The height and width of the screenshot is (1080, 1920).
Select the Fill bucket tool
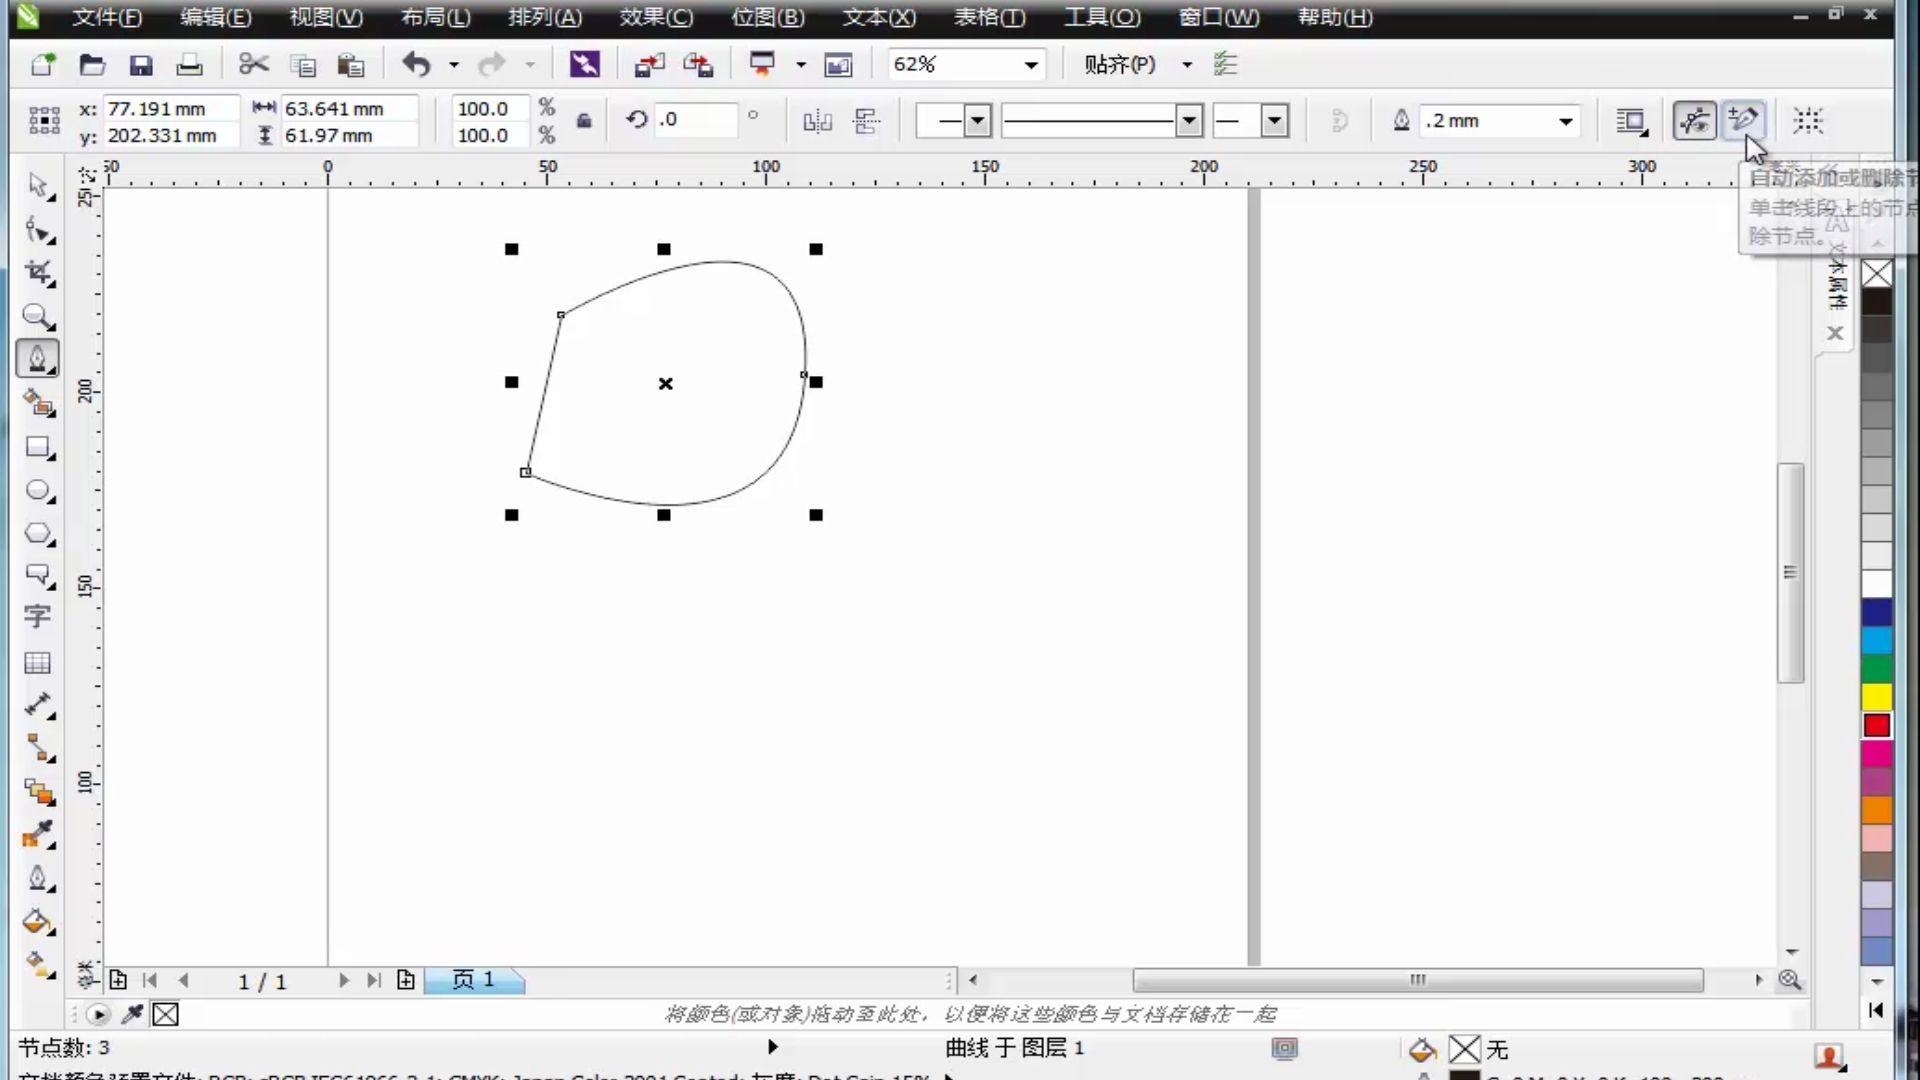coord(38,921)
